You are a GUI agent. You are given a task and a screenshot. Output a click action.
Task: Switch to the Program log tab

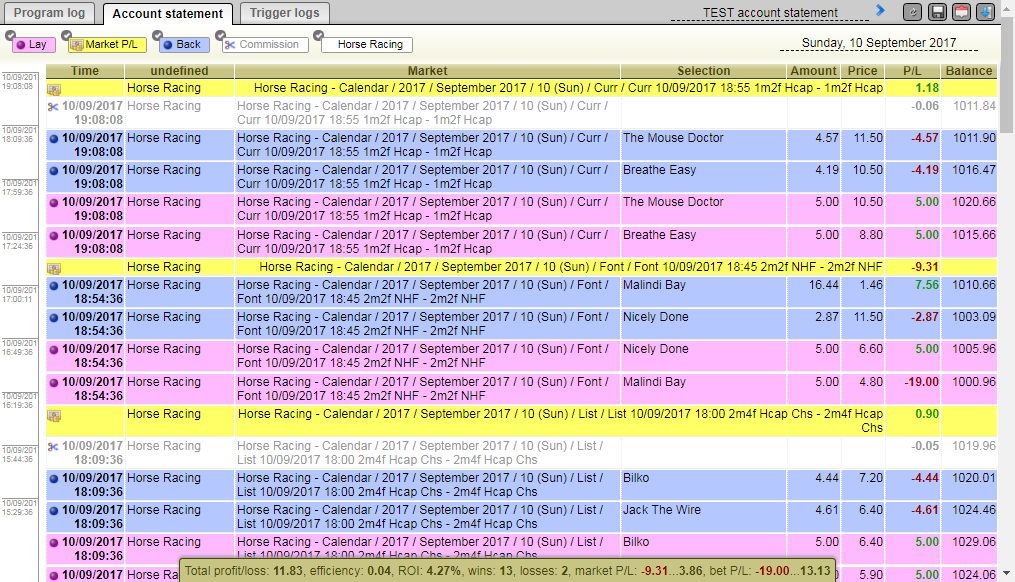49,13
